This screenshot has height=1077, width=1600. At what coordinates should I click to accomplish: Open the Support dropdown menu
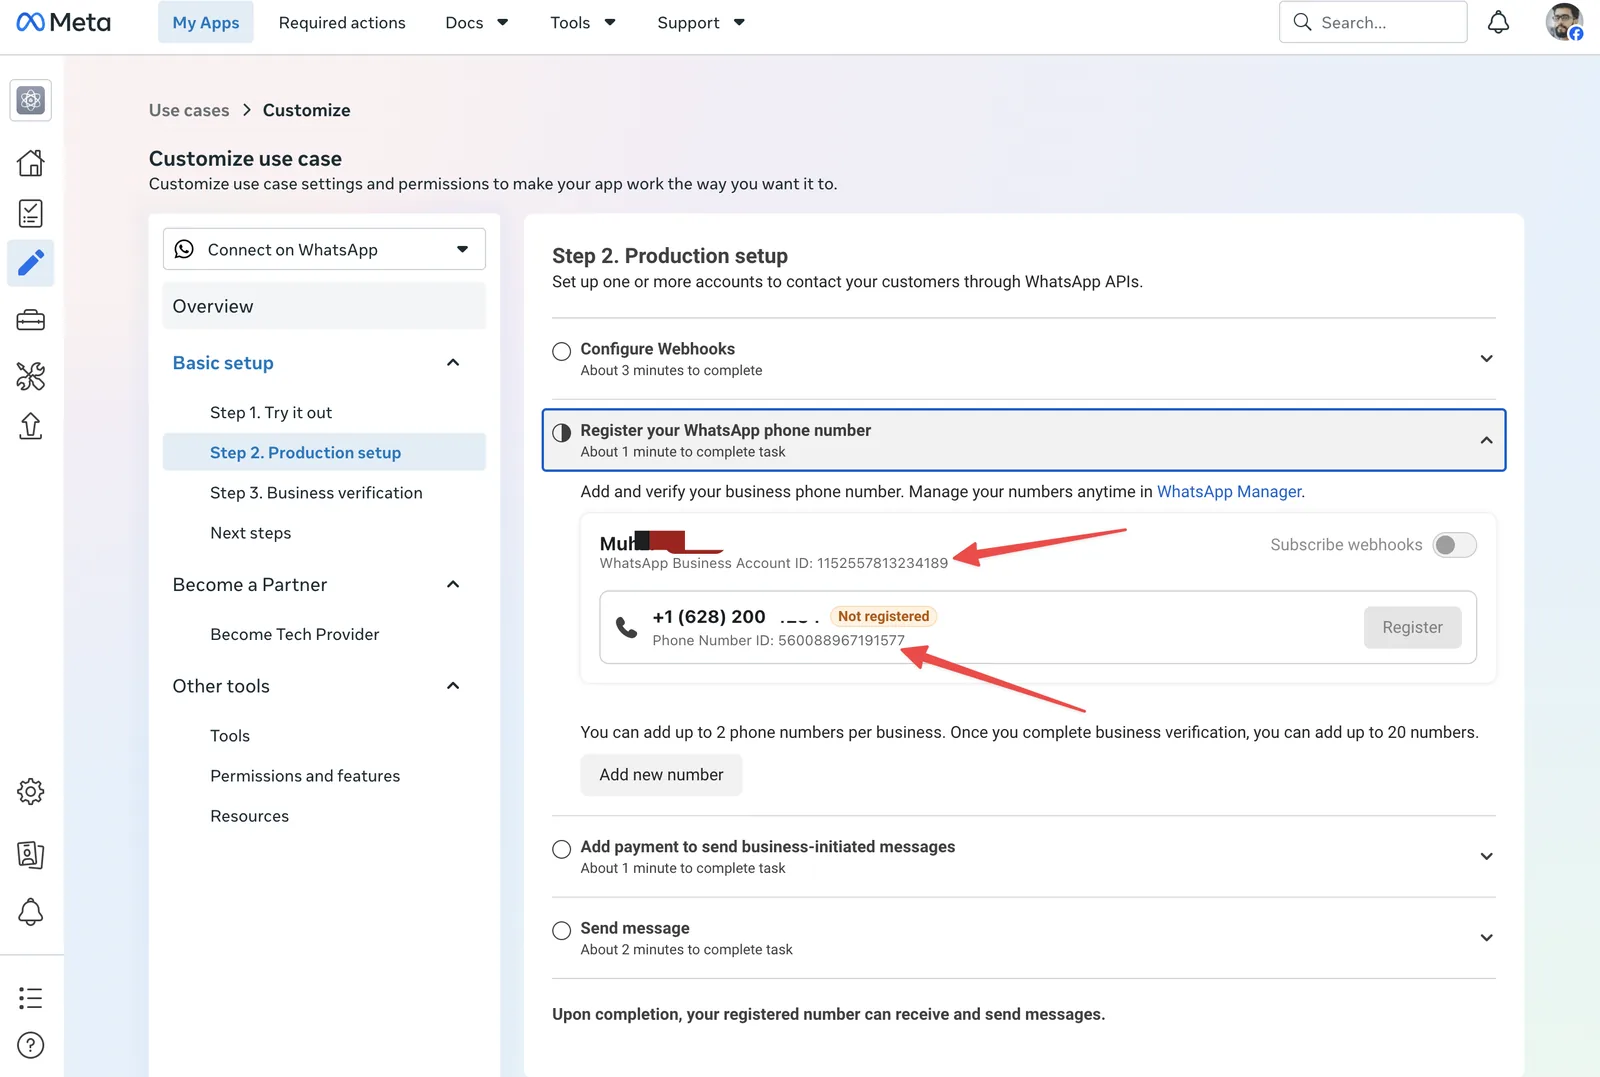click(701, 22)
